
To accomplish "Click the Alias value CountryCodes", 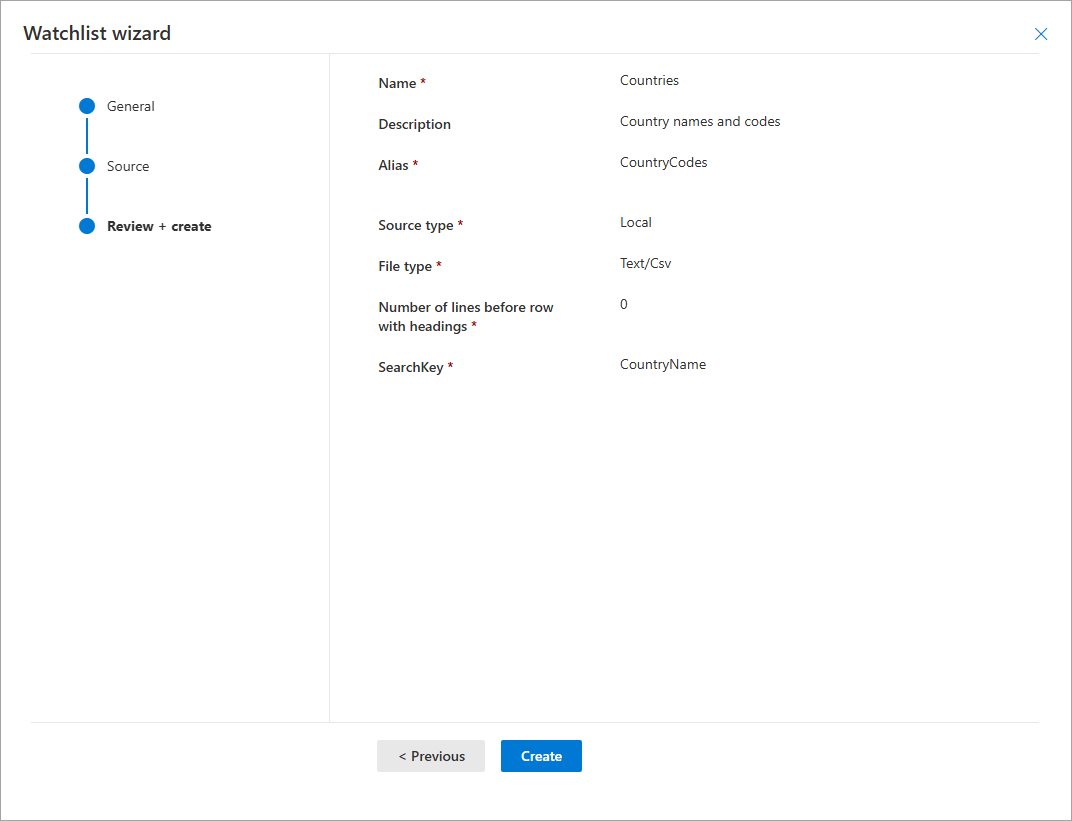I will (663, 162).
